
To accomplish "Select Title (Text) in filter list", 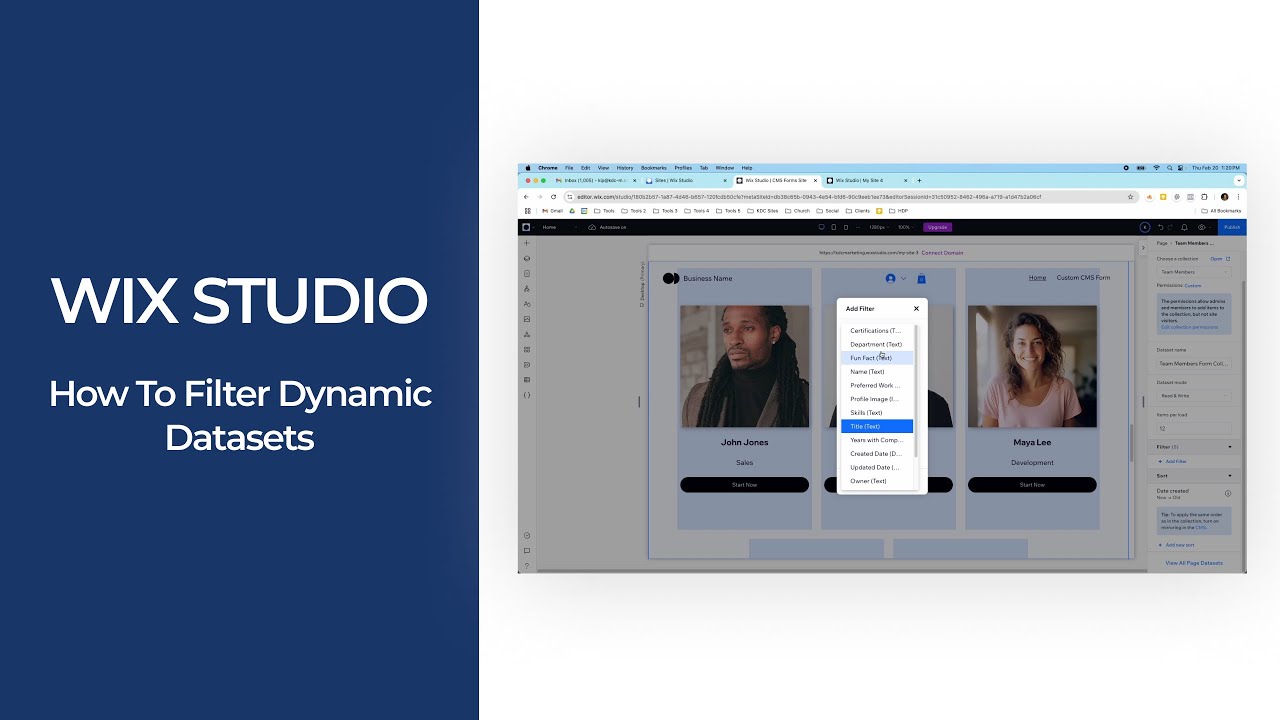I will point(877,426).
